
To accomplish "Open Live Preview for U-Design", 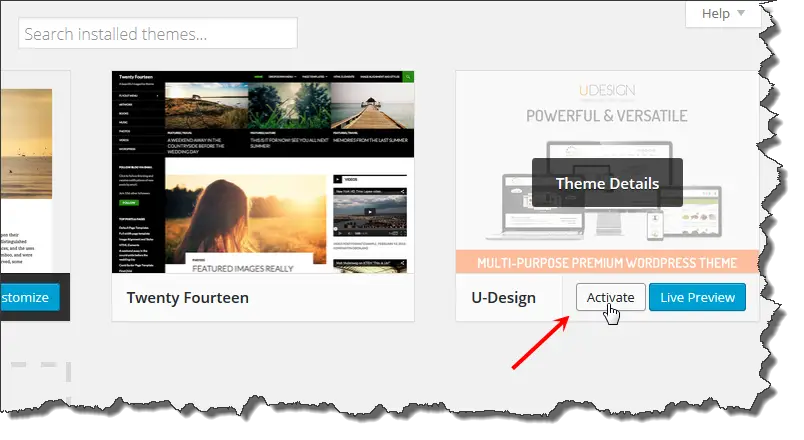I will pyautogui.click(x=697, y=297).
